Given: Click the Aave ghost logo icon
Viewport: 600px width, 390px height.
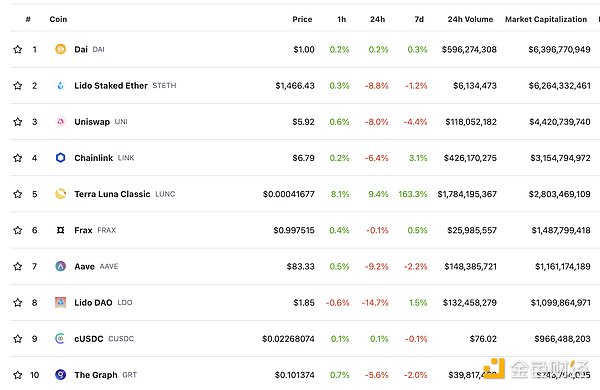Looking at the screenshot, I should 60,266.
